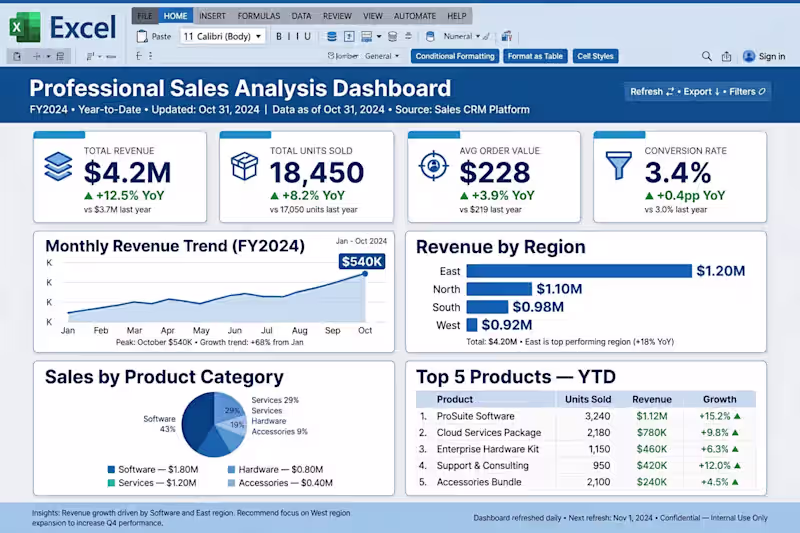
Task: Click the pen icon right of Numeral
Action: coord(486,36)
